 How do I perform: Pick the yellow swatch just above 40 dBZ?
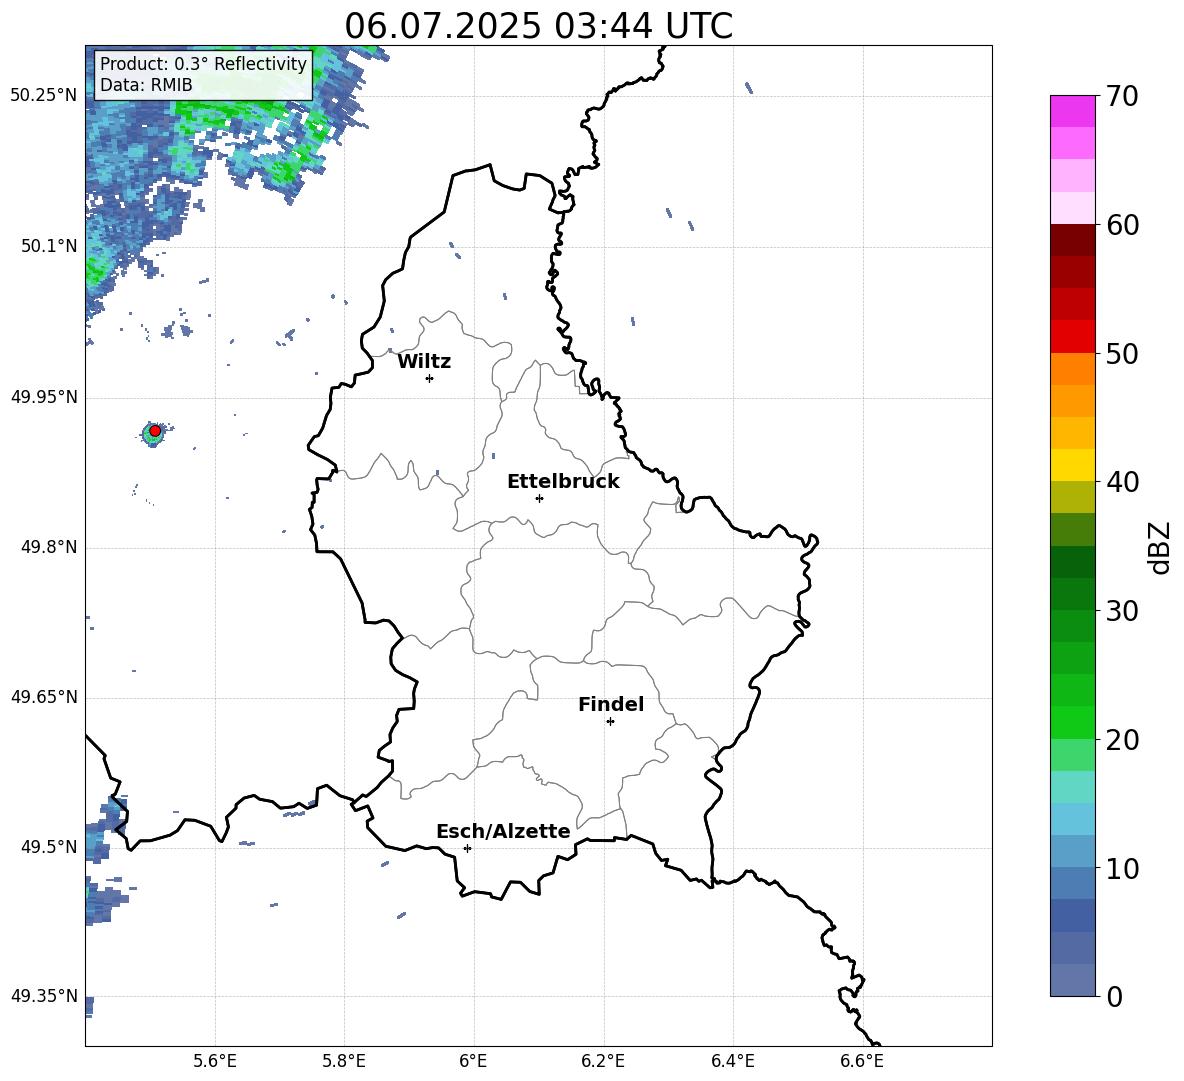tap(1072, 465)
